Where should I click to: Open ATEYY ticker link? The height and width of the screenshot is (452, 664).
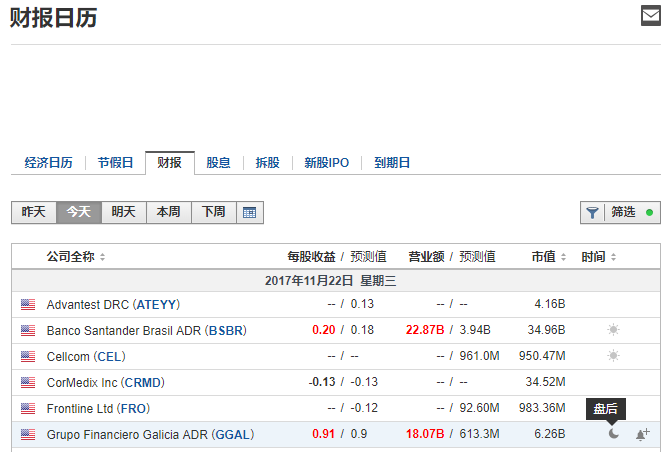156,305
